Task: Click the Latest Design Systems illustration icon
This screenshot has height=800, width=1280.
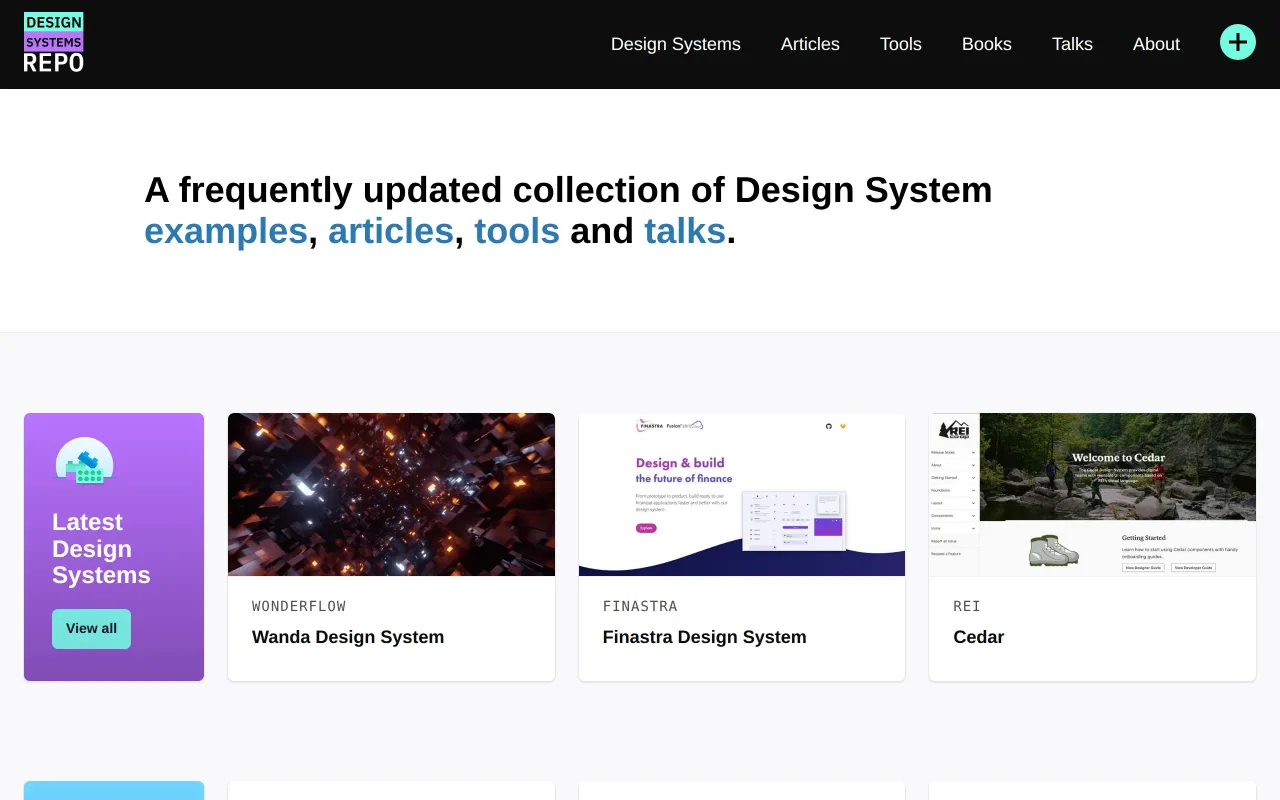Action: [85, 461]
